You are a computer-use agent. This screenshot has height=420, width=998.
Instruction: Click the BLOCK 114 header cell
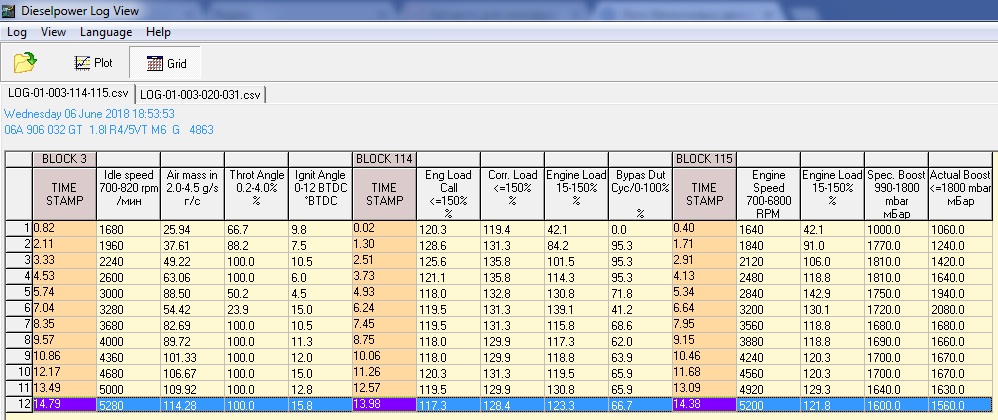point(384,159)
